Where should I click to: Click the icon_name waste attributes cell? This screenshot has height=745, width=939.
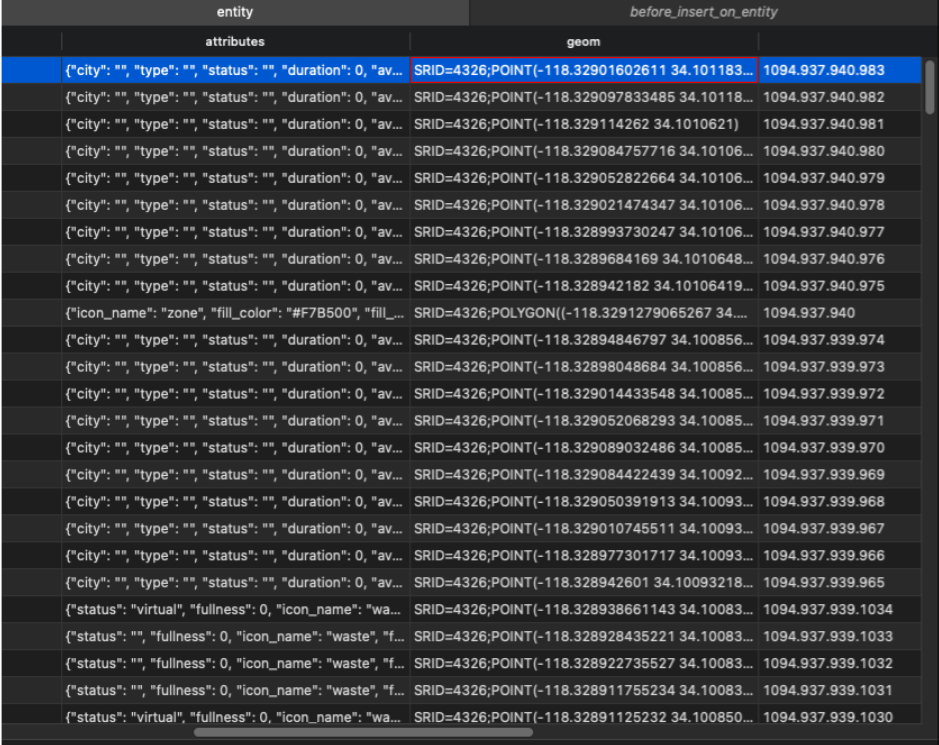pos(234,636)
